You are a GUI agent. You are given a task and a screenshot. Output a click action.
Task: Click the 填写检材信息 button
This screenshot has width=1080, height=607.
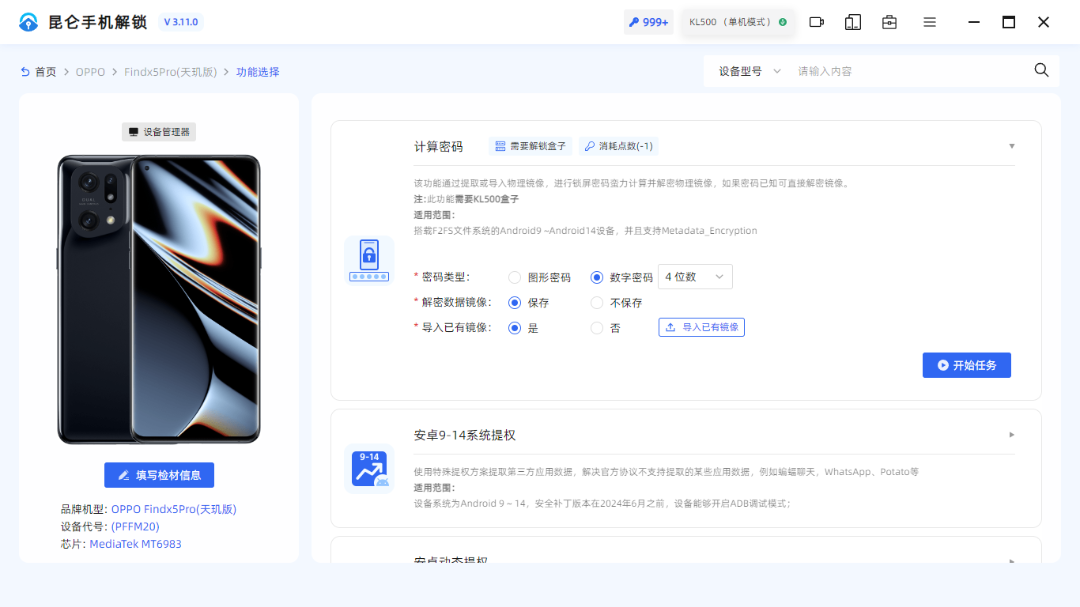click(x=159, y=475)
